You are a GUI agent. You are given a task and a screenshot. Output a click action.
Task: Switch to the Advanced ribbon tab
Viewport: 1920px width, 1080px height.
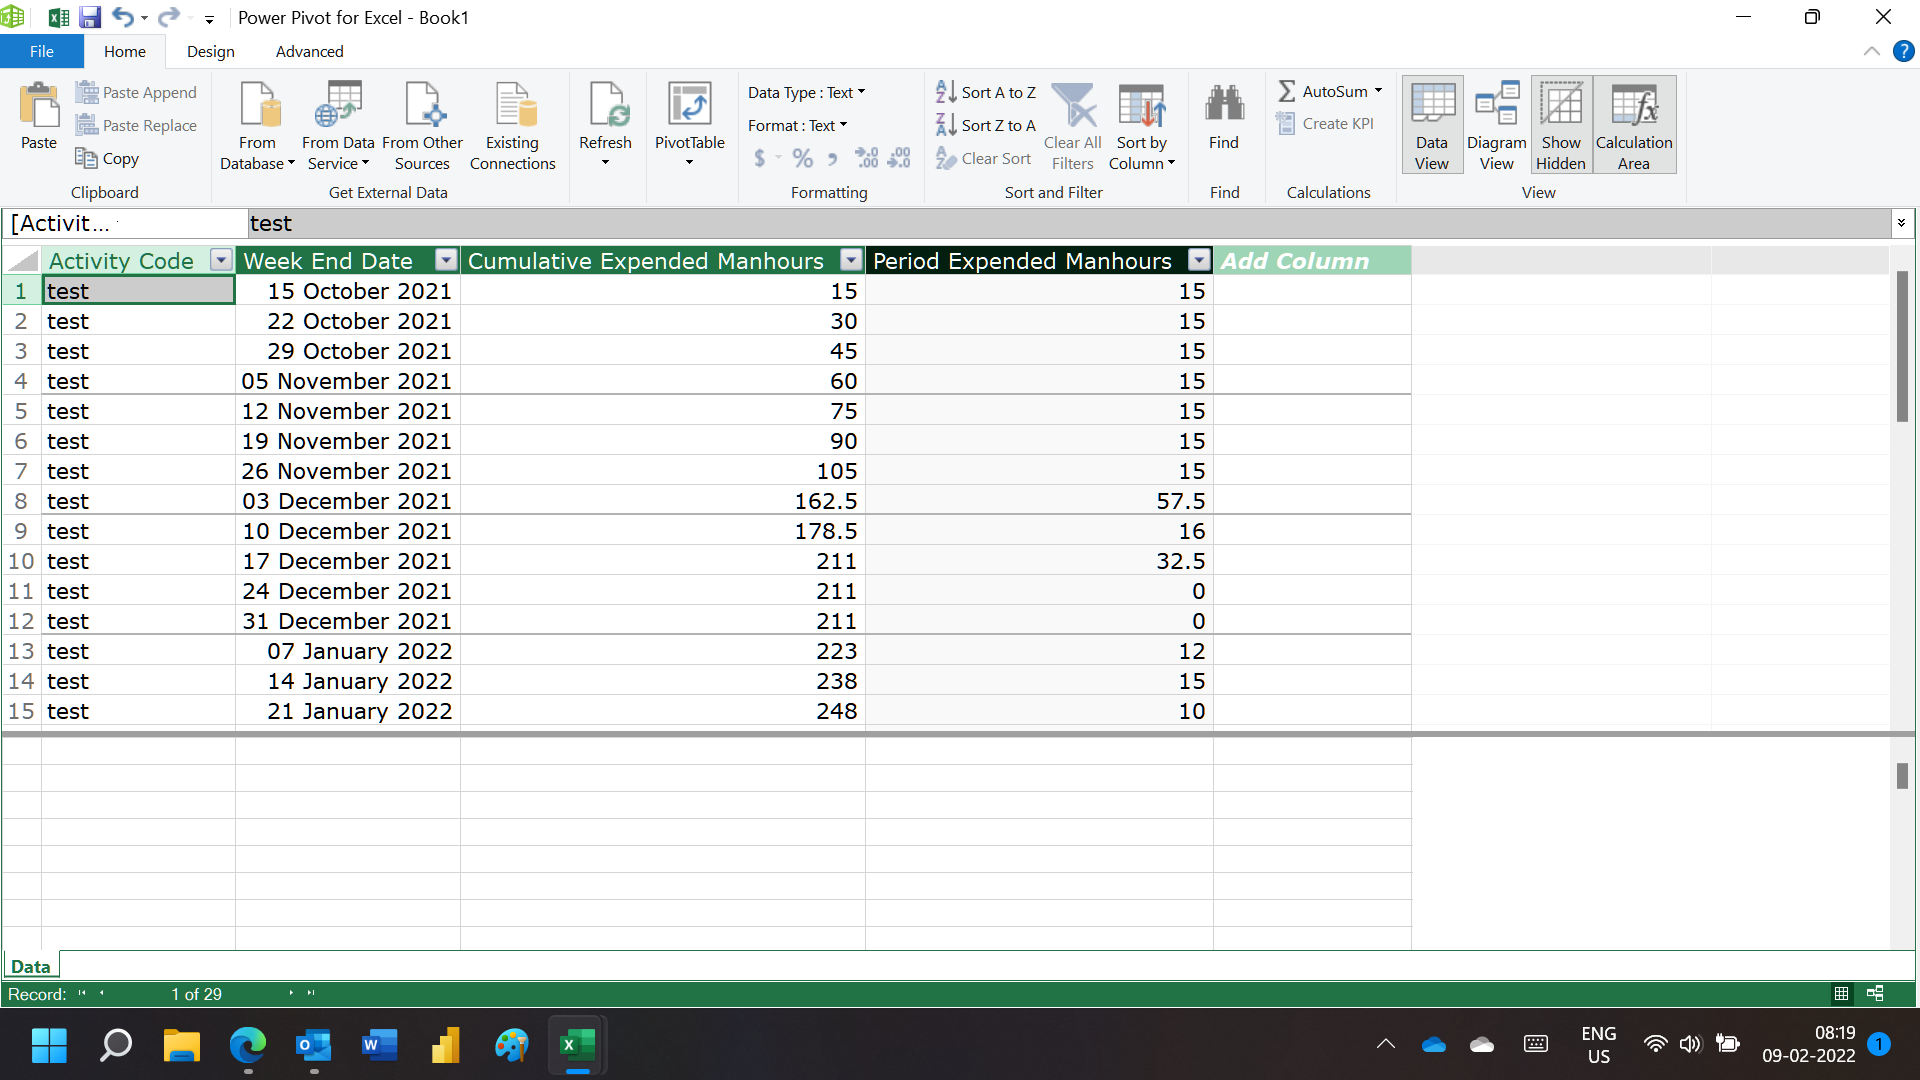[309, 51]
